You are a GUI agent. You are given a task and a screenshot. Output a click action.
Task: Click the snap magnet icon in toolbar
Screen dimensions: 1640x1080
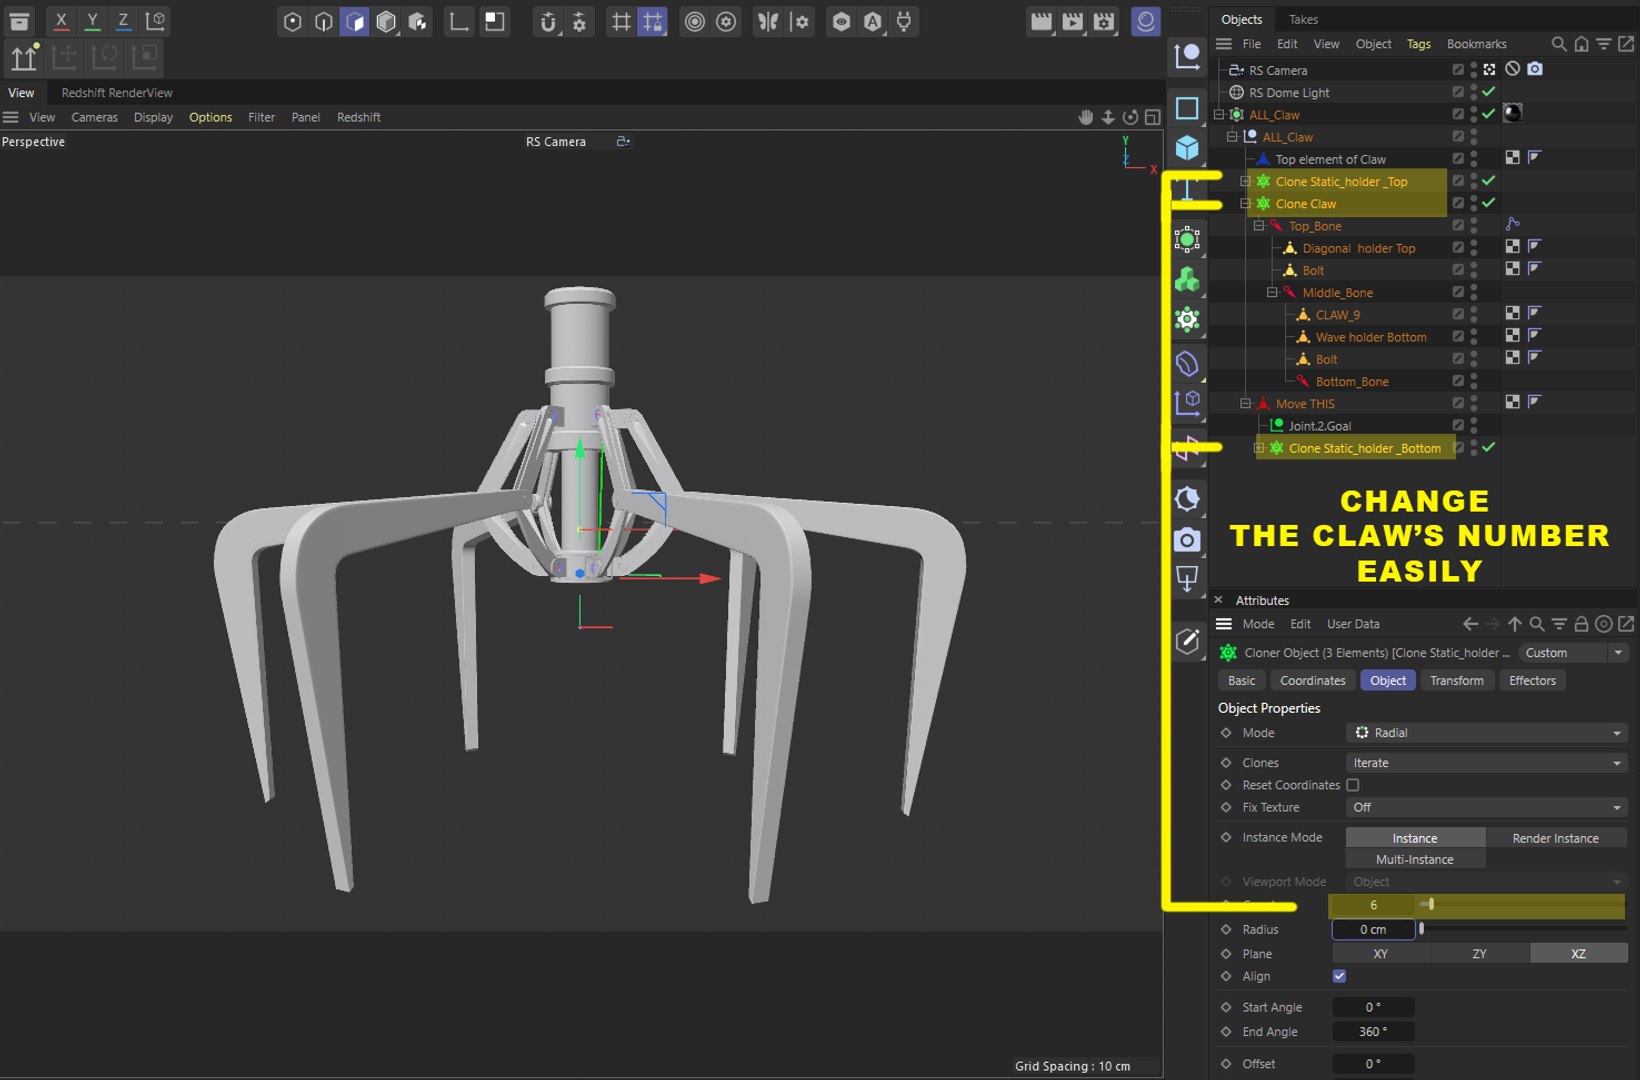547,21
